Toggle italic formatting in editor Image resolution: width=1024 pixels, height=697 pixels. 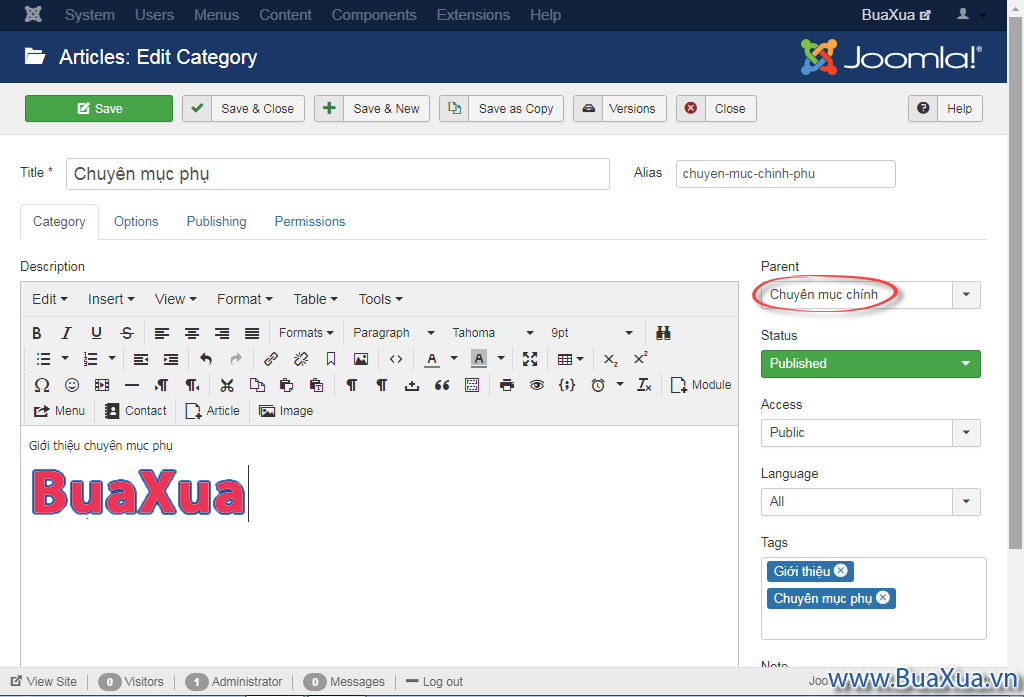pyautogui.click(x=66, y=333)
